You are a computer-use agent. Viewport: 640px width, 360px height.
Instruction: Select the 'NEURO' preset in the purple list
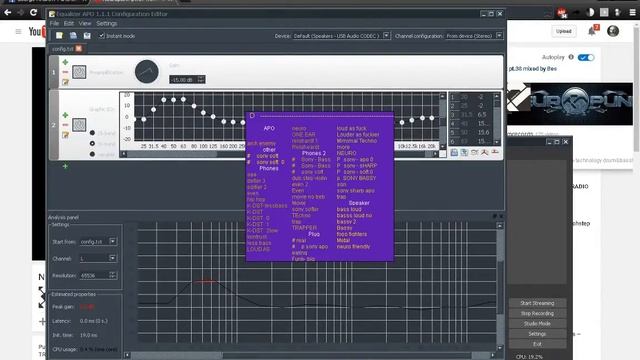click(347, 153)
